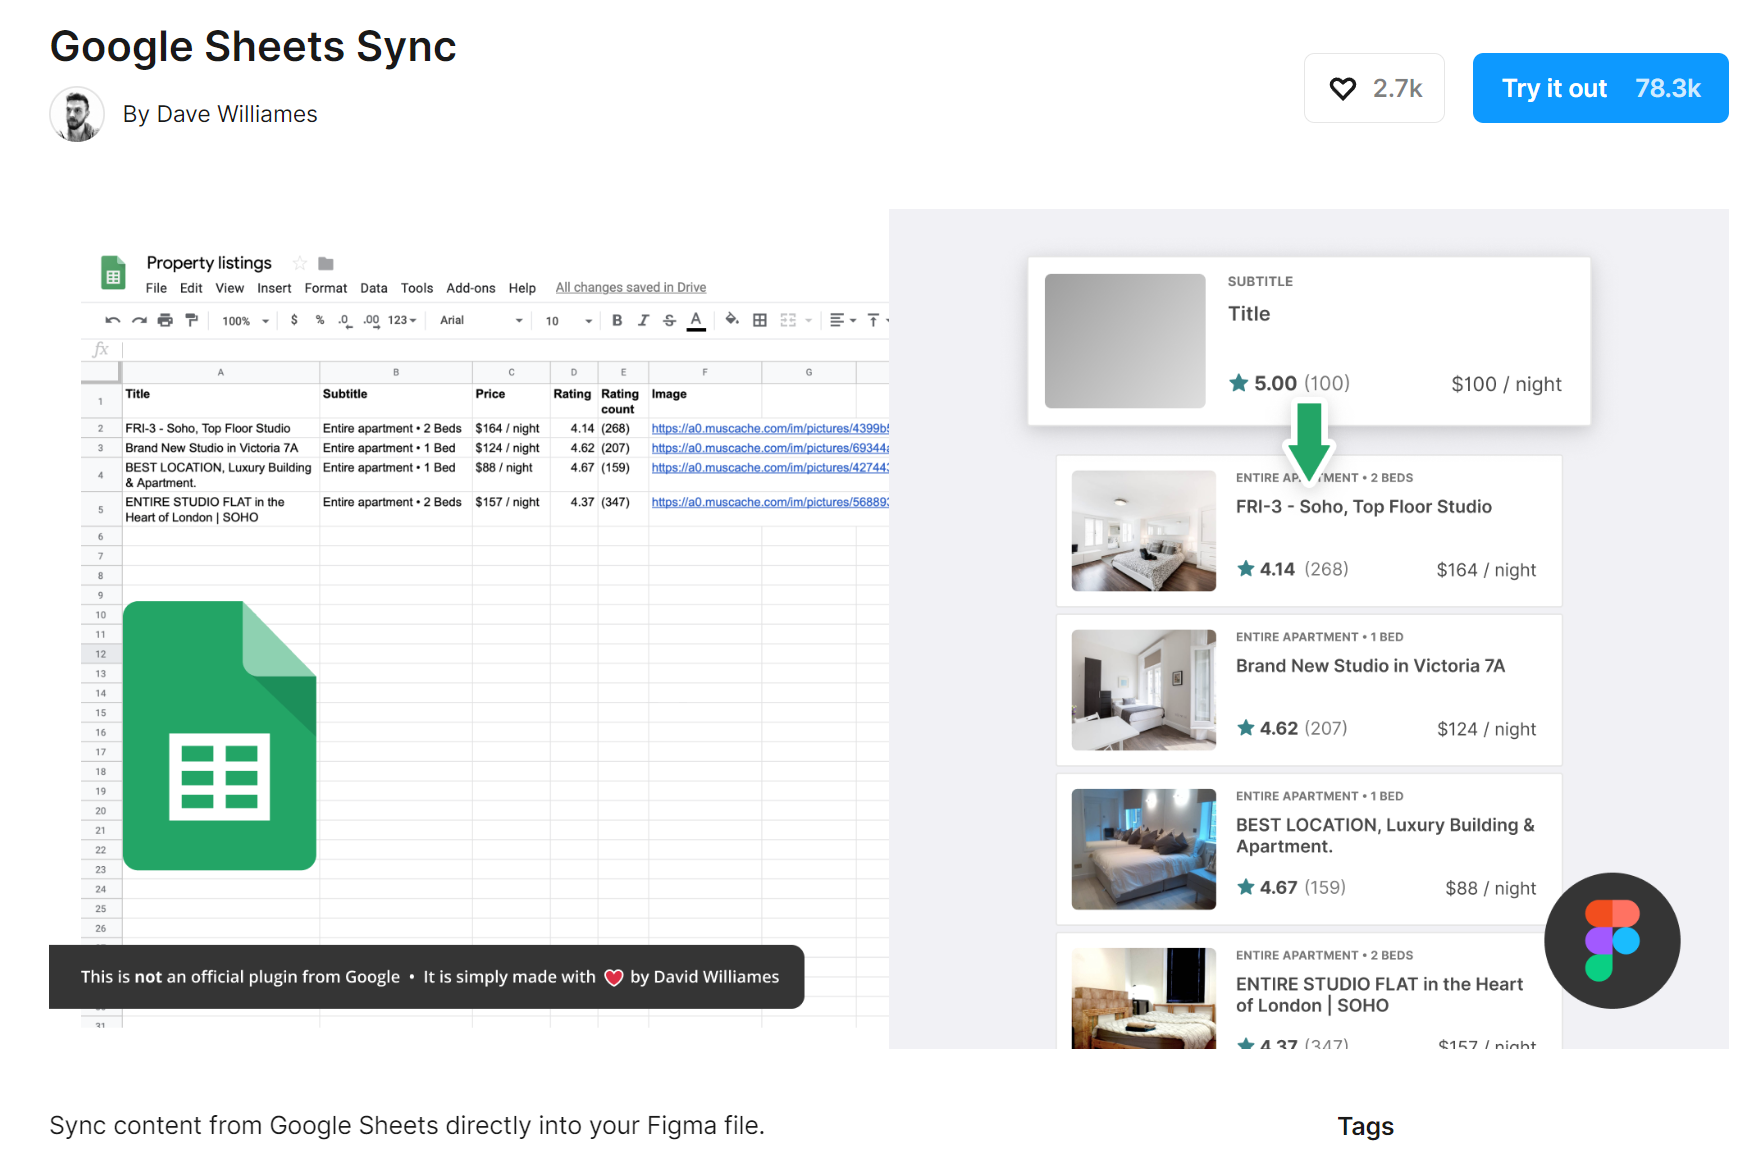Image resolution: width=1756 pixels, height=1167 pixels.
Task: Click All changes saved in Drive link
Action: [x=631, y=288]
